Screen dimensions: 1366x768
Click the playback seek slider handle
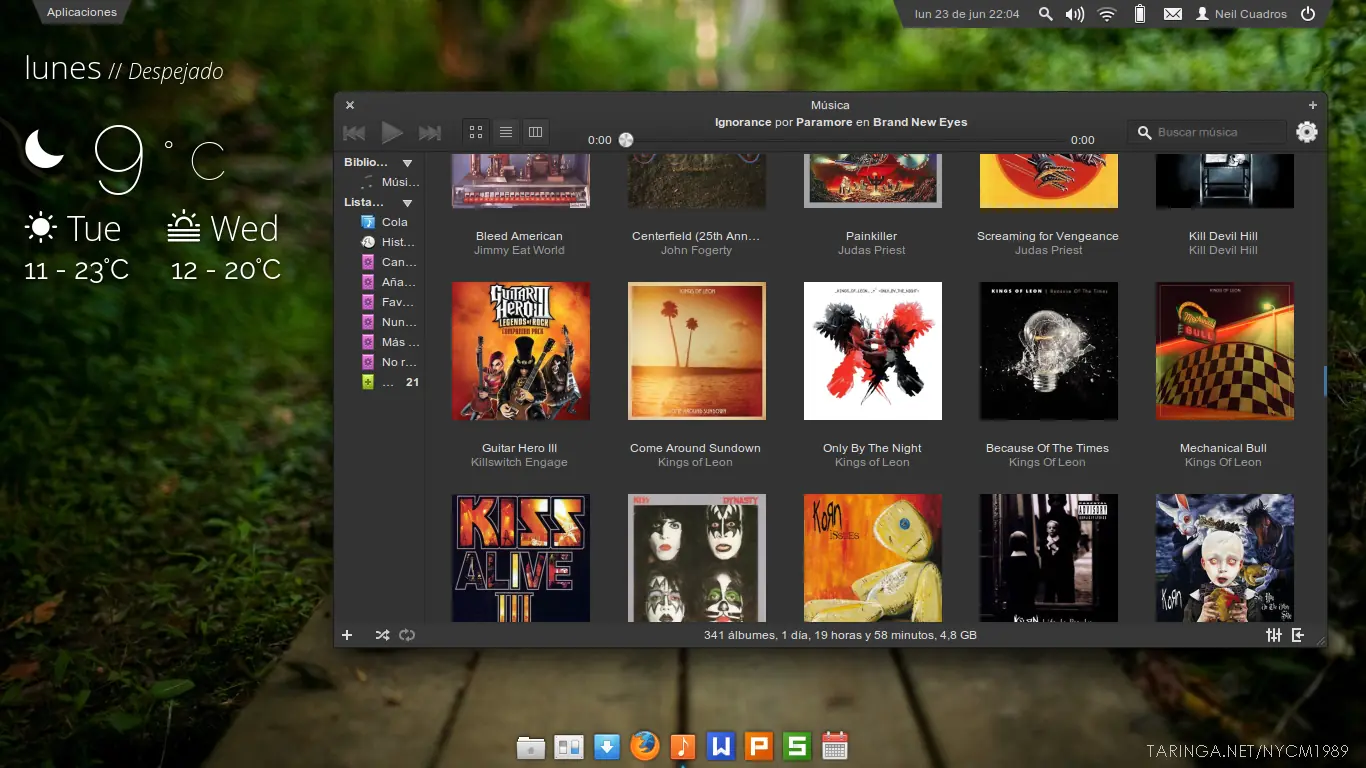(626, 140)
